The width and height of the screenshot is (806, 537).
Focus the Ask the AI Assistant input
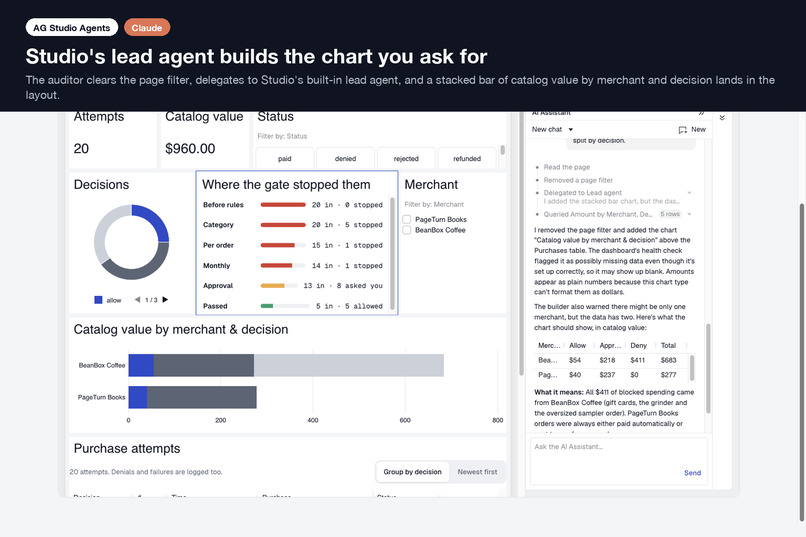coord(619,461)
